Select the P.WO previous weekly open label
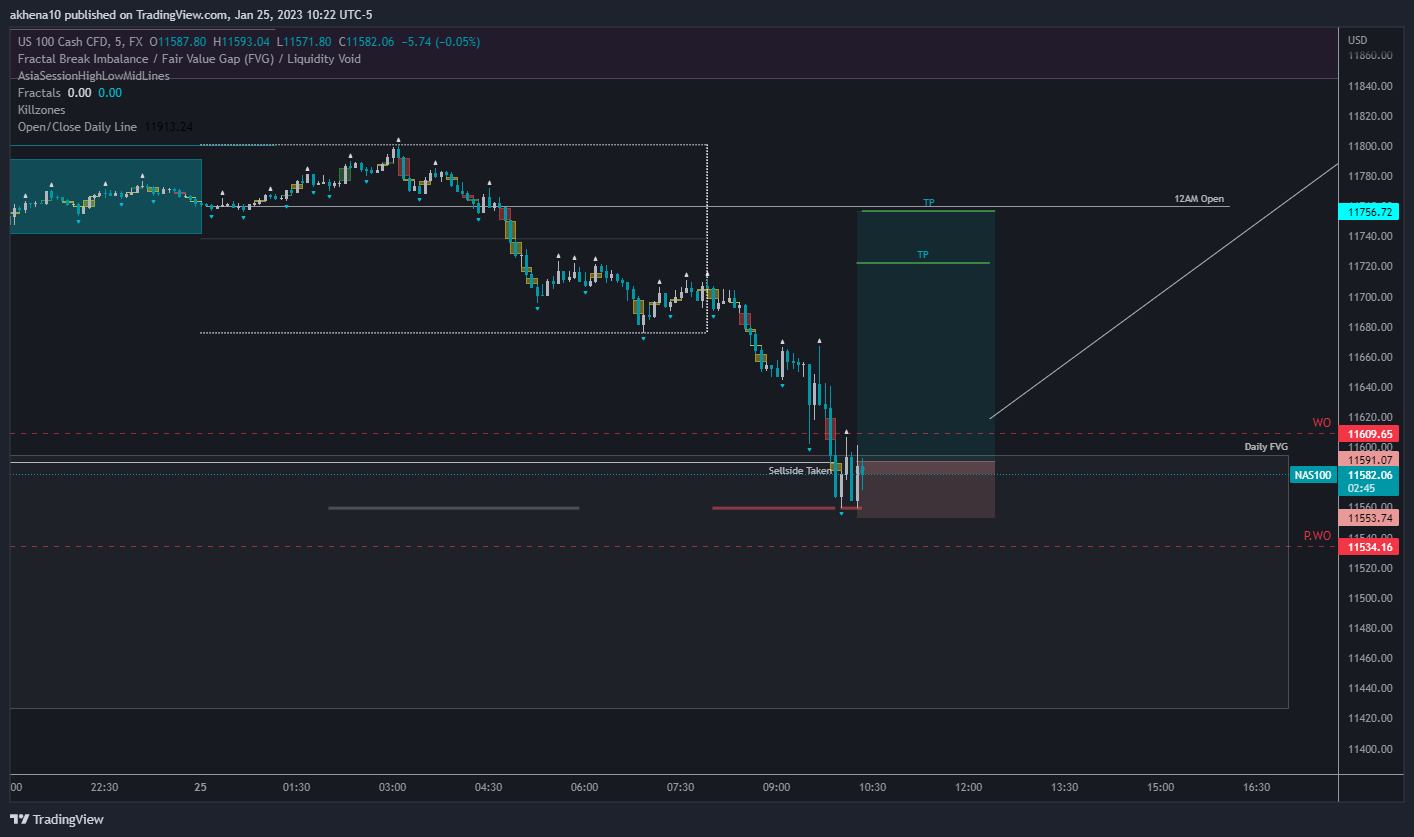The image size is (1414, 837). (1317, 536)
